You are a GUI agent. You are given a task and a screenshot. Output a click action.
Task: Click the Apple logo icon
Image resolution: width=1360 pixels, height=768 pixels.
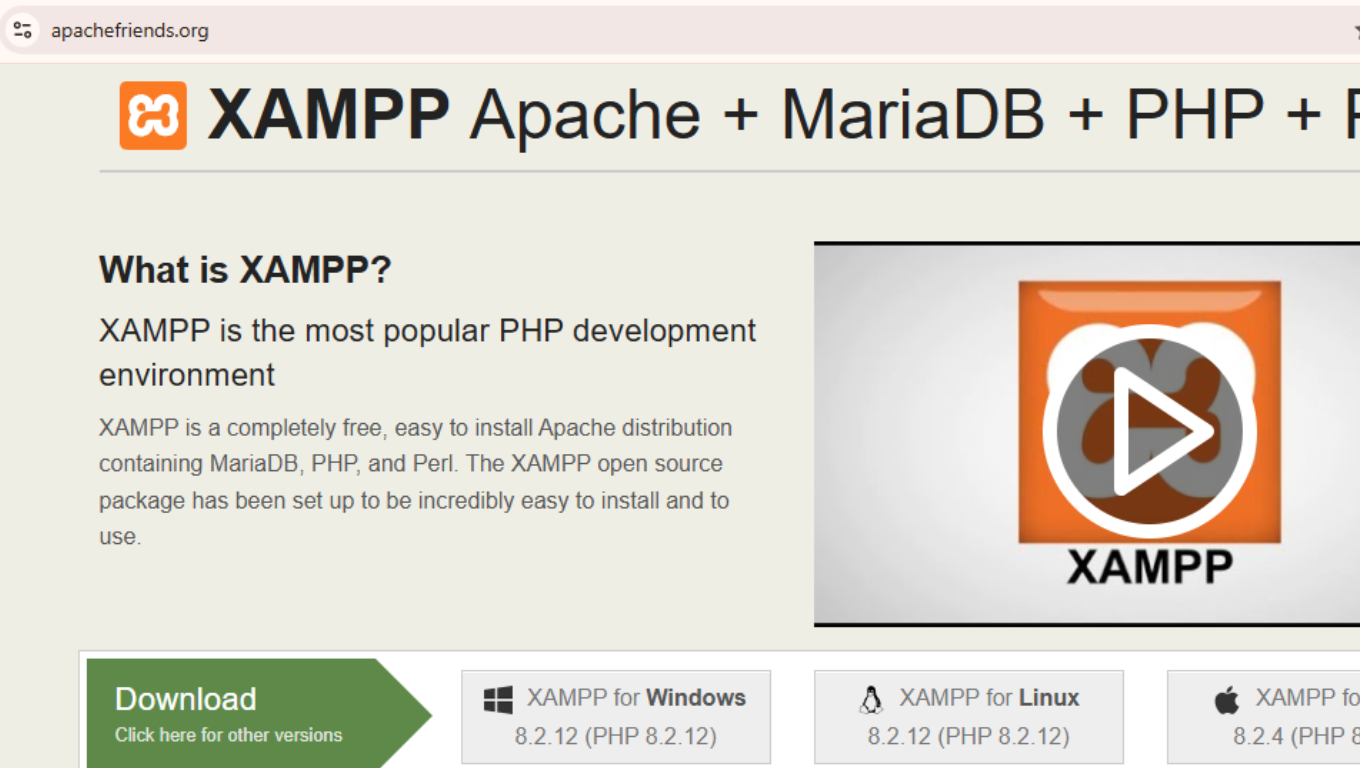(1227, 699)
